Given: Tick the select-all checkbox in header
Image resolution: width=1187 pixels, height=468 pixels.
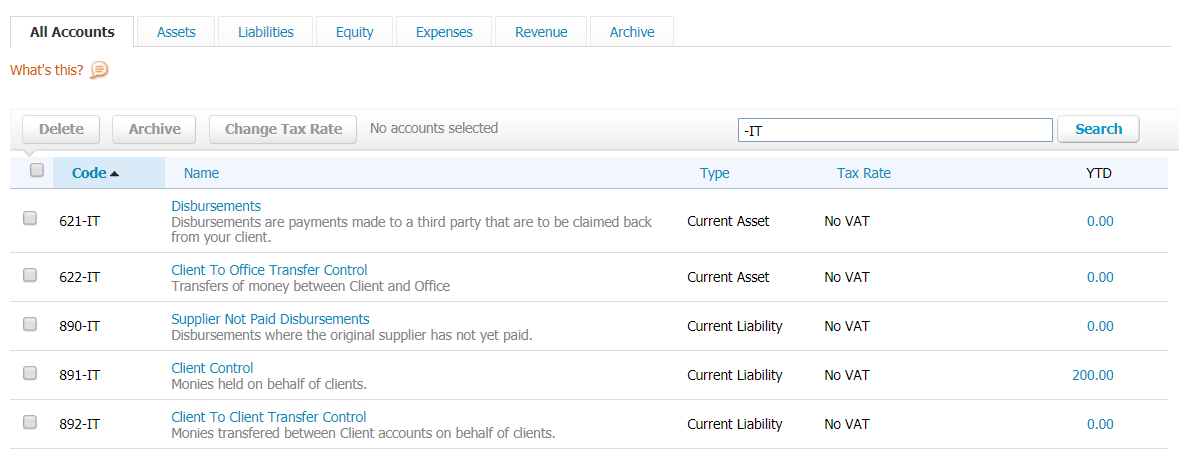Looking at the screenshot, I should click(x=36, y=170).
